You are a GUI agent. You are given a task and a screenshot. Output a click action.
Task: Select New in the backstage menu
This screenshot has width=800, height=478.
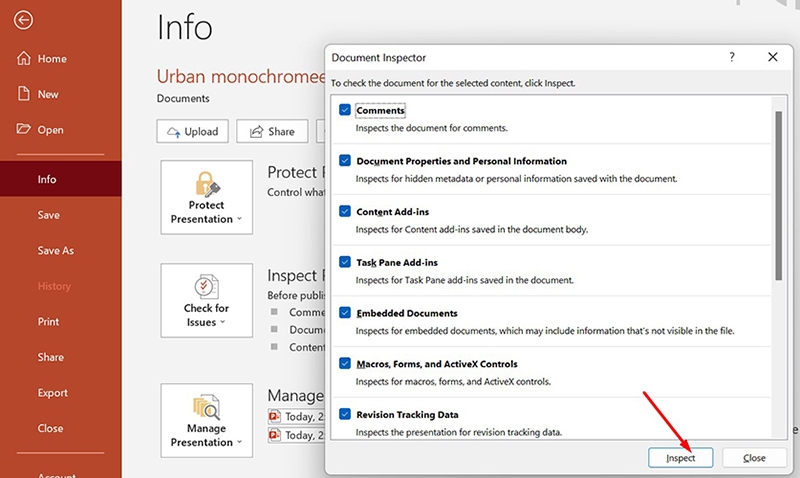click(x=61, y=94)
